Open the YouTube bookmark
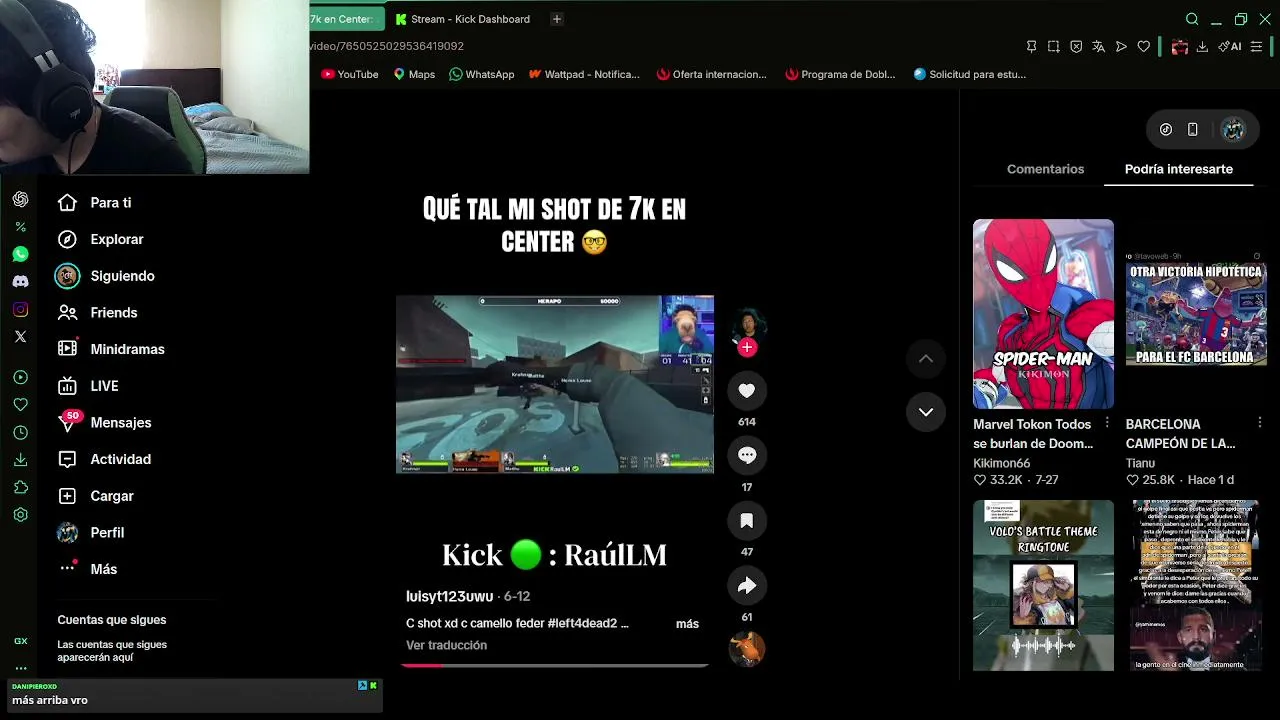 pyautogui.click(x=350, y=74)
